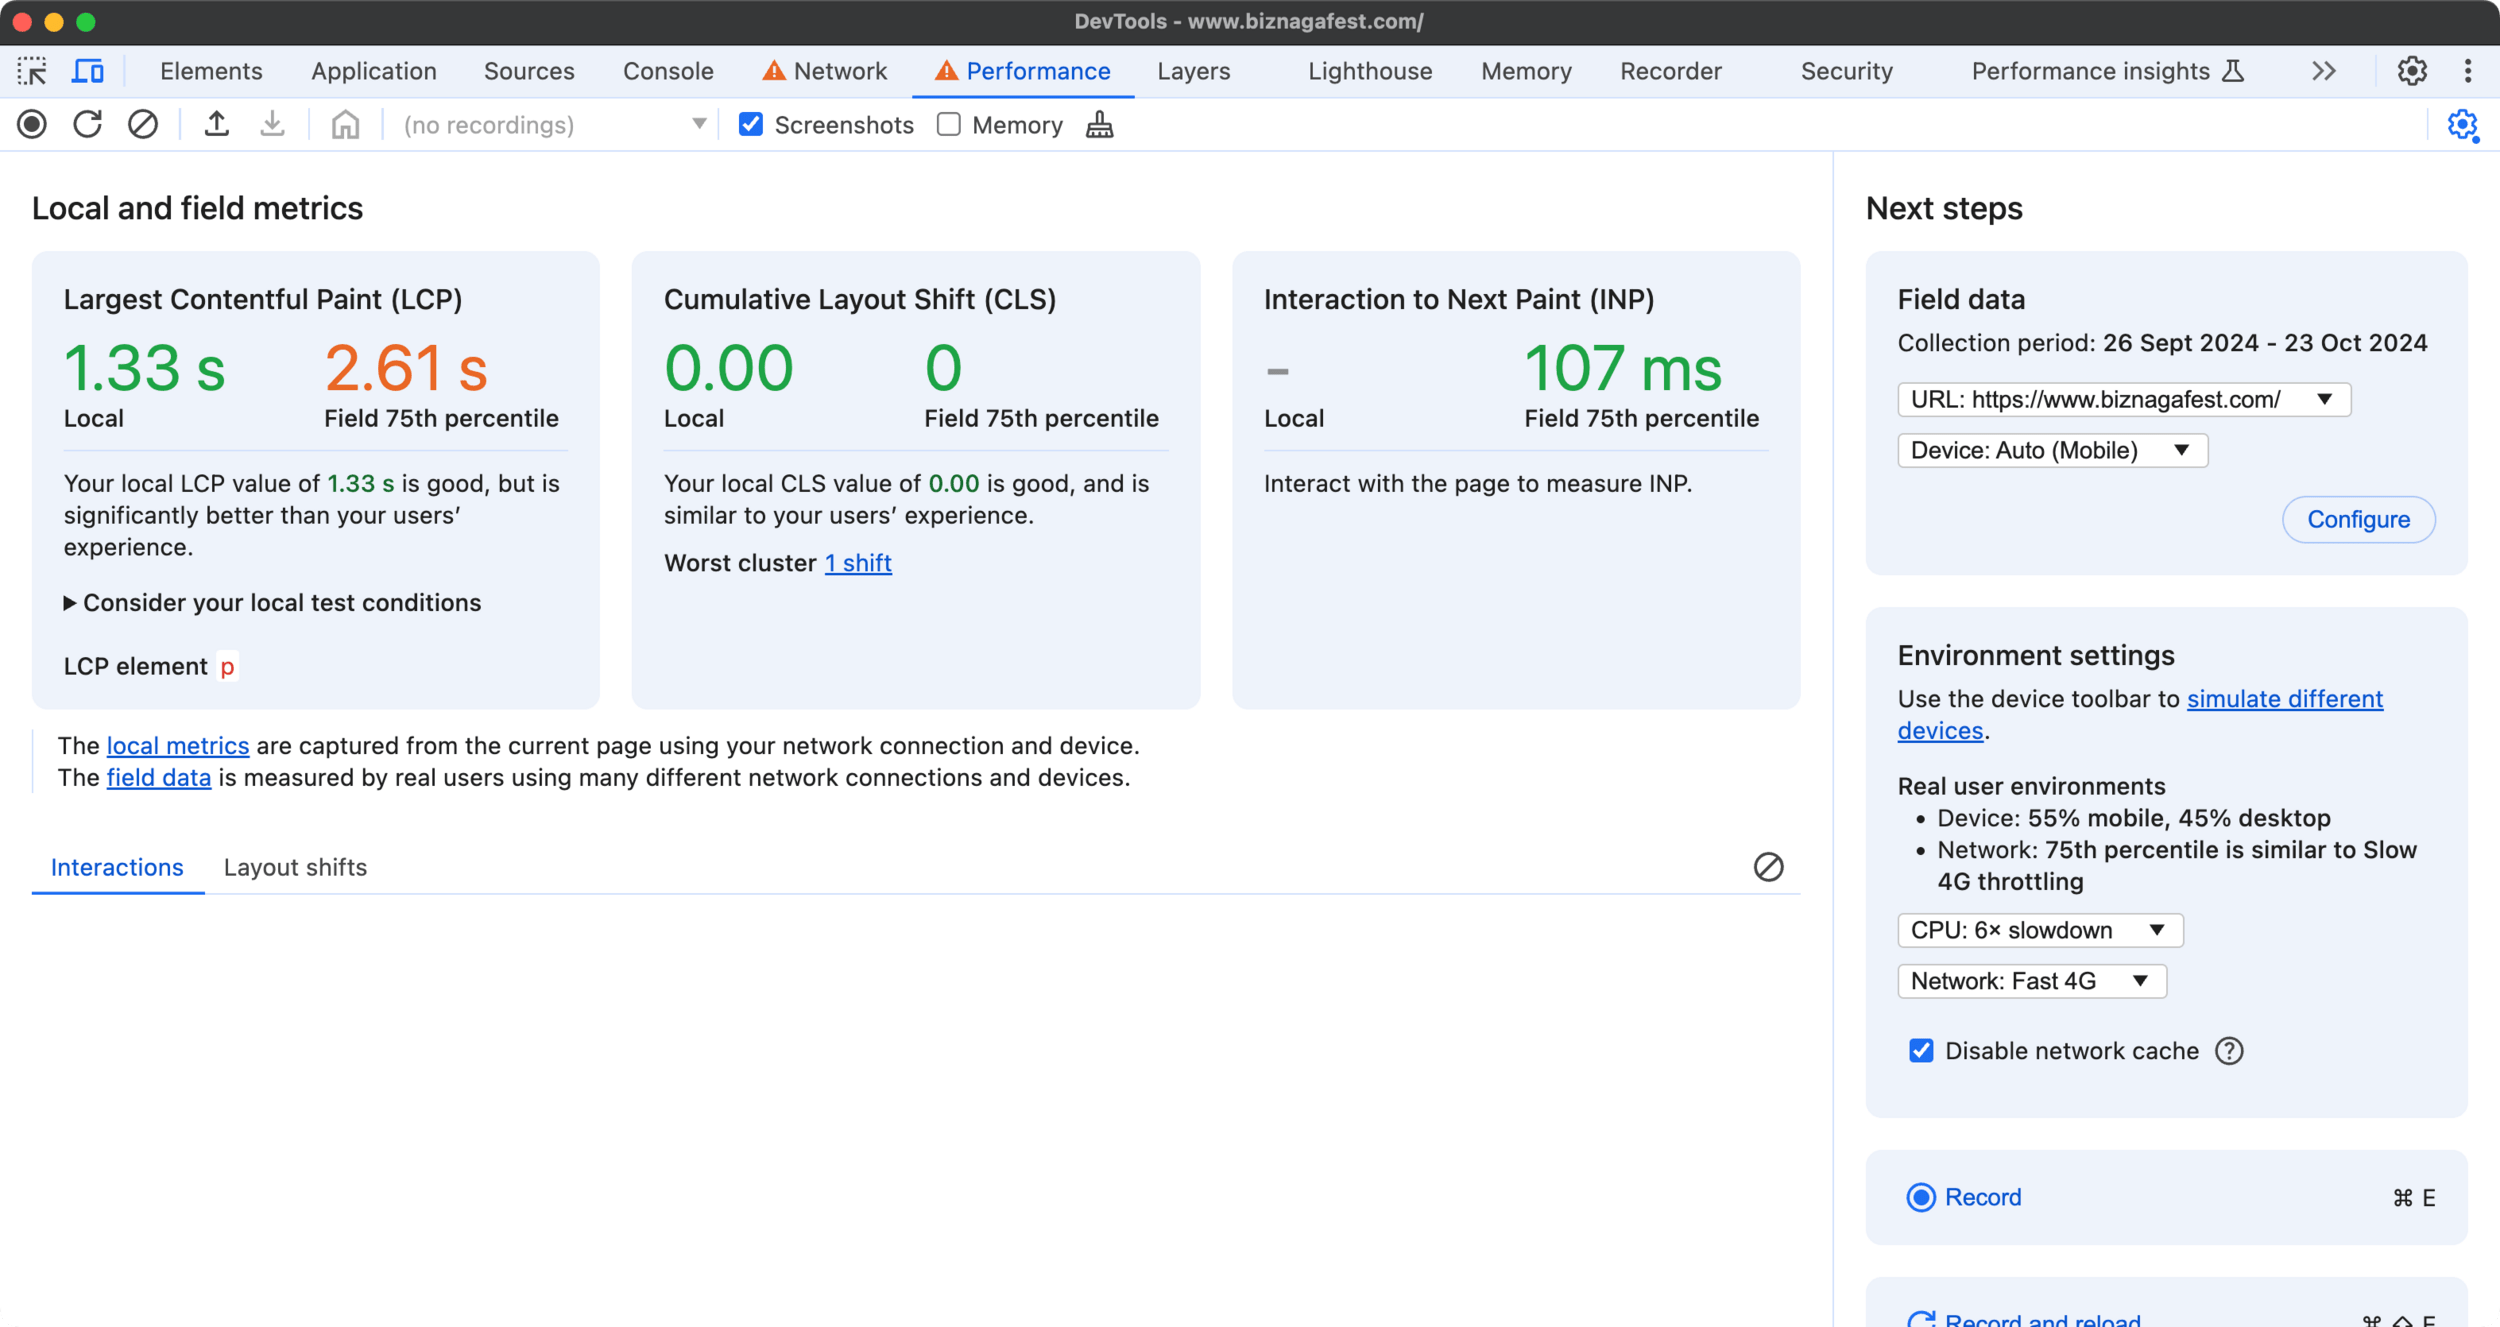2500x1327 pixels.
Task: Enable the Memory checkbox
Action: [949, 125]
